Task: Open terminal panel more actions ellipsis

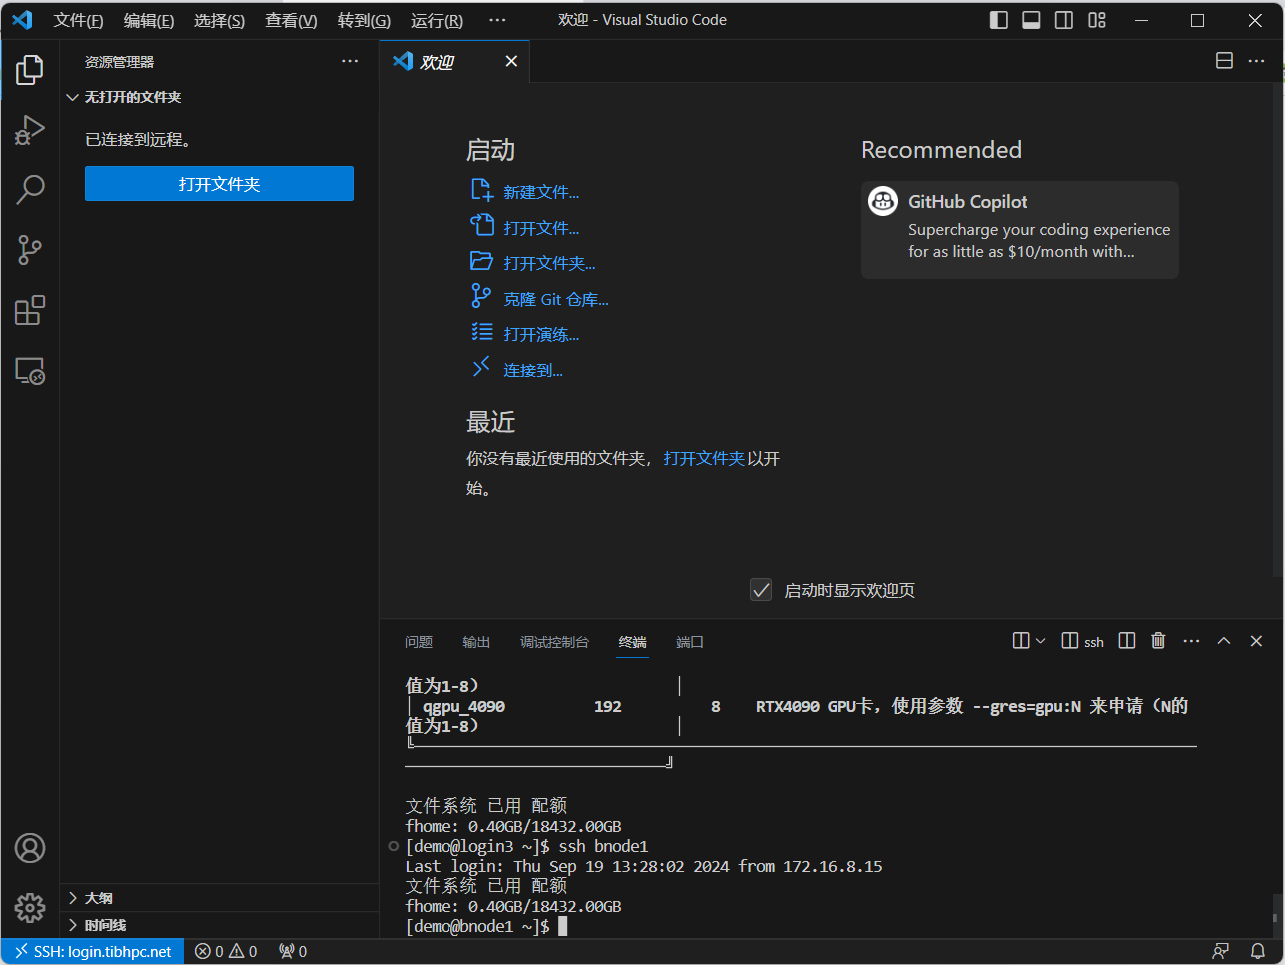Action: (1191, 641)
